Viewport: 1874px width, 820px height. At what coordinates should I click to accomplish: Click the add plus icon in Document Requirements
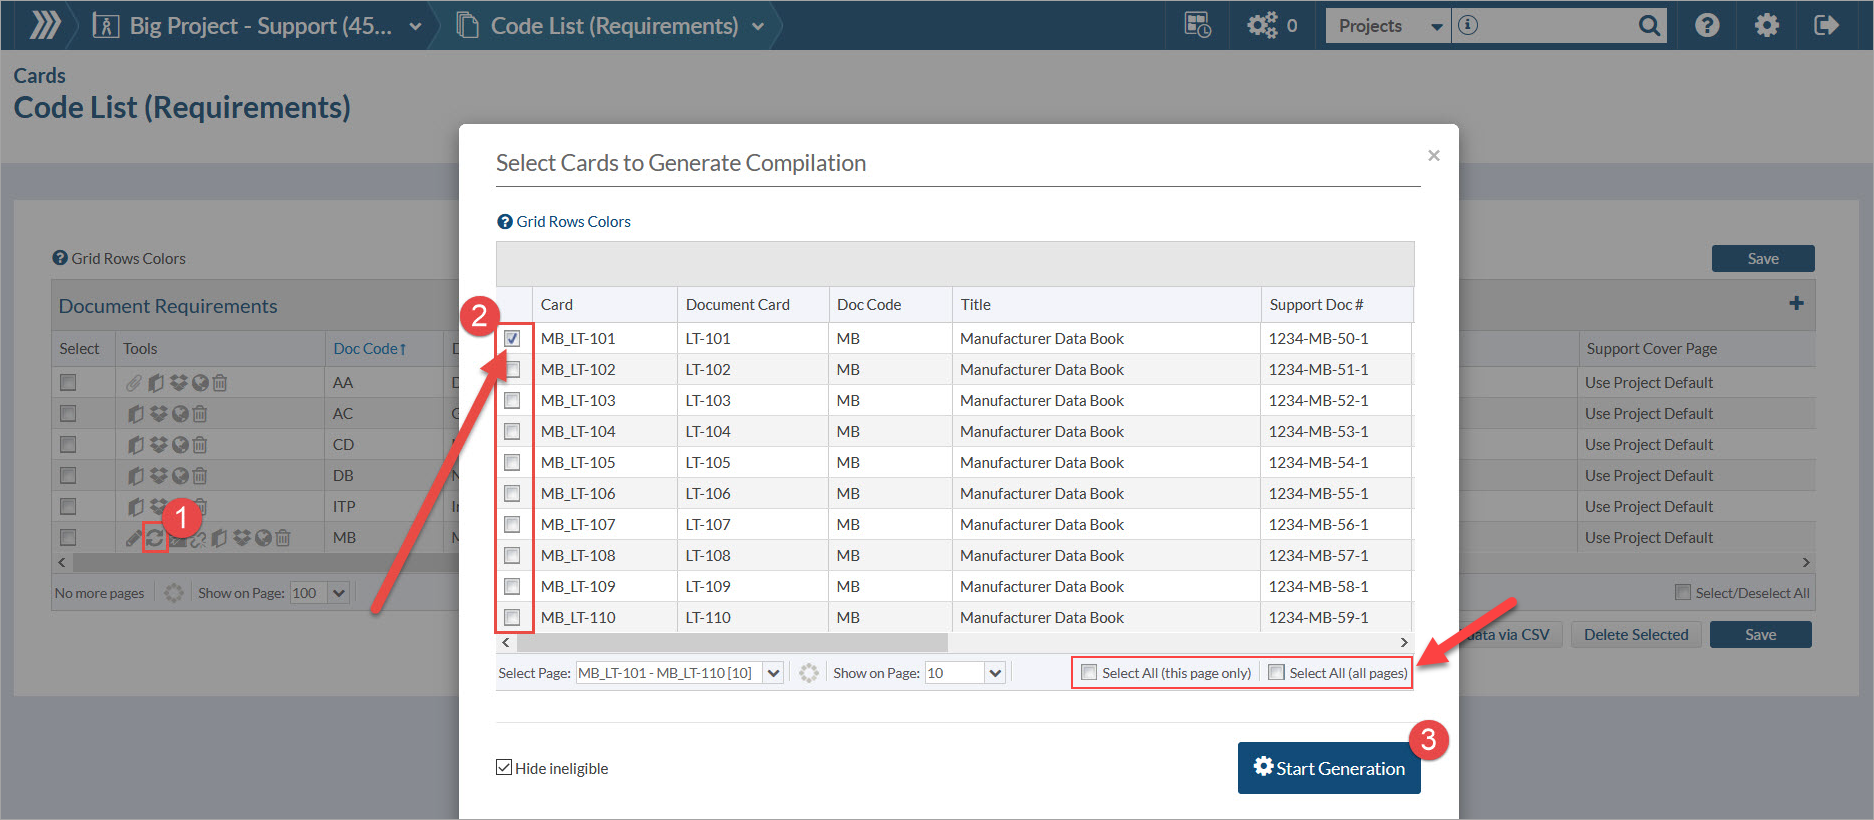[x=1796, y=303]
